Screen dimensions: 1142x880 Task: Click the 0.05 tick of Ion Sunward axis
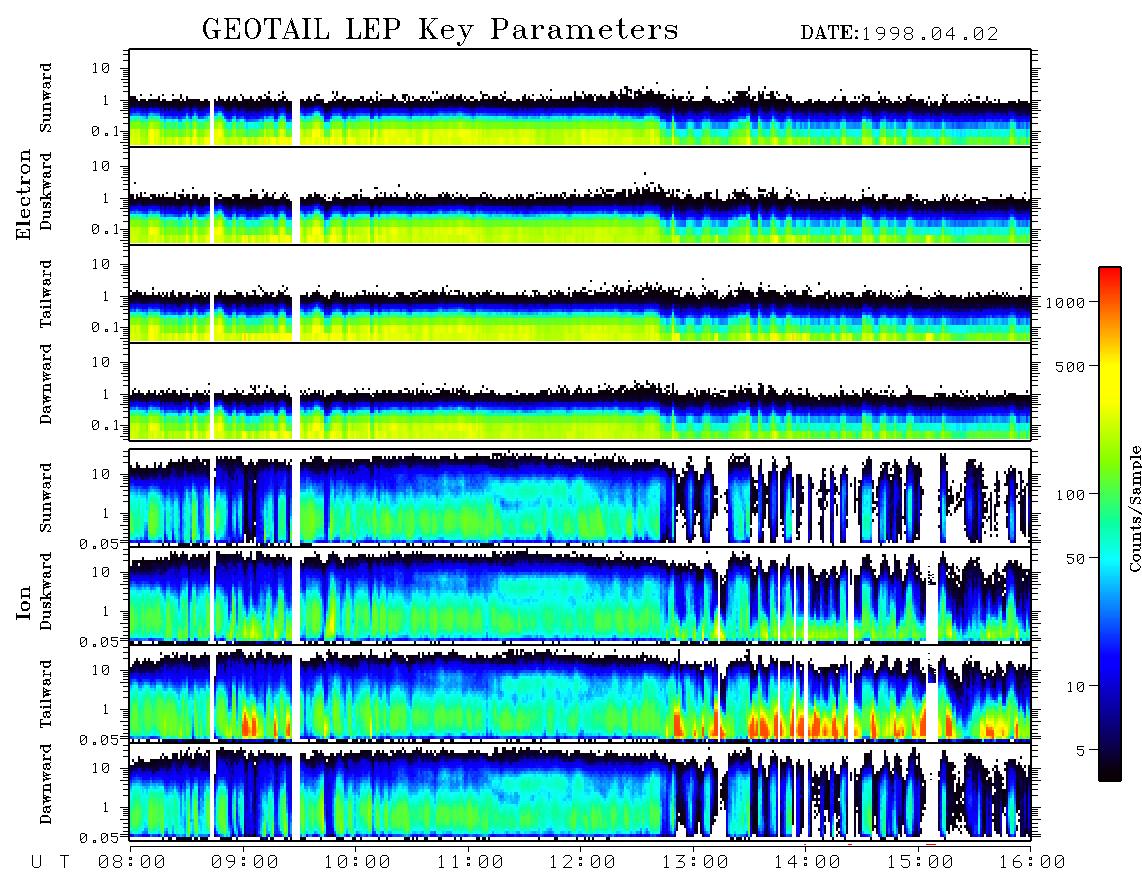[x=99, y=543]
